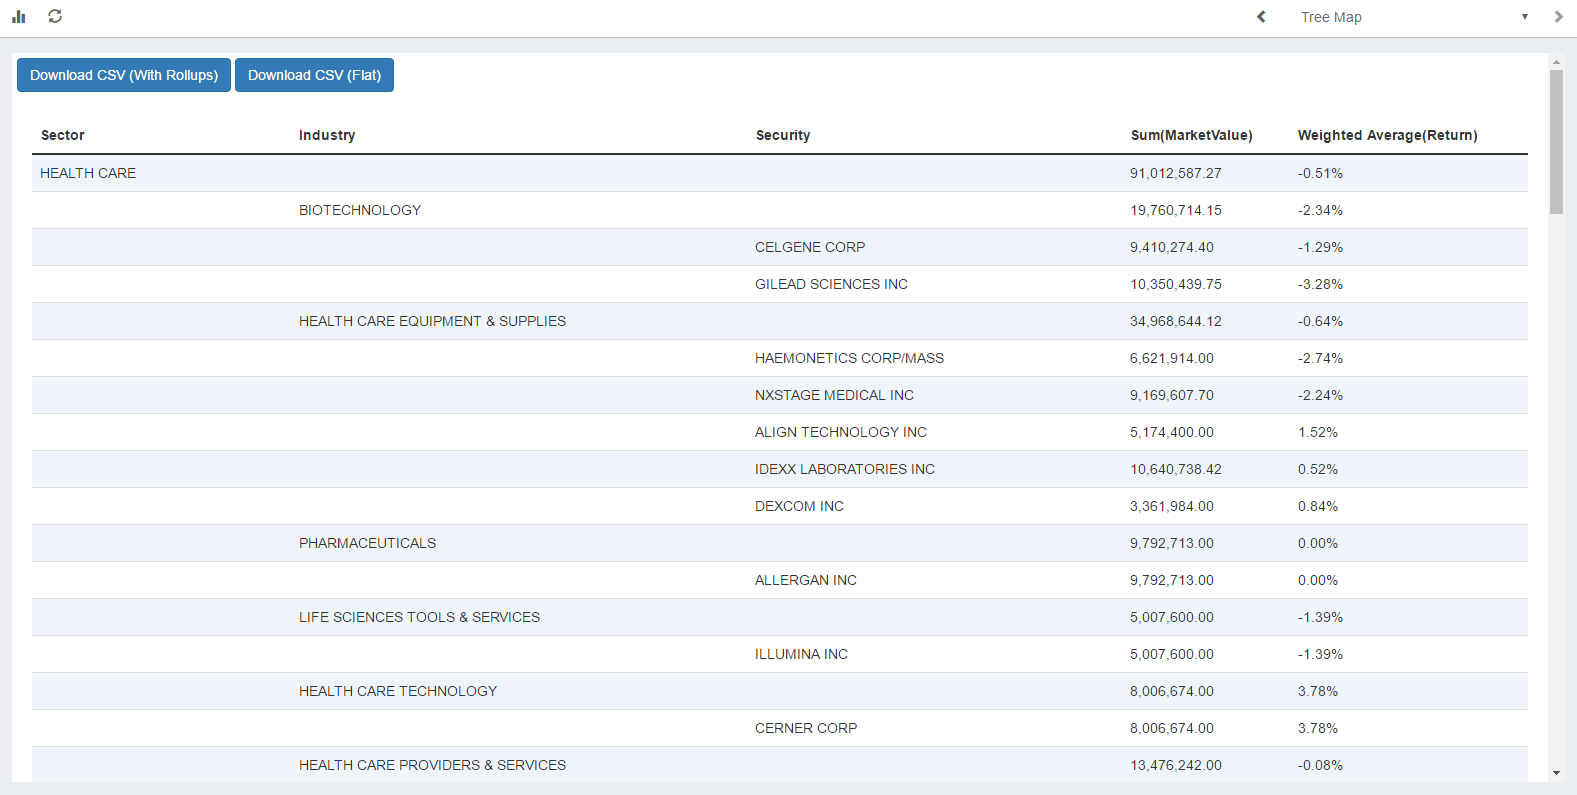Click the Industry column header

click(x=327, y=135)
